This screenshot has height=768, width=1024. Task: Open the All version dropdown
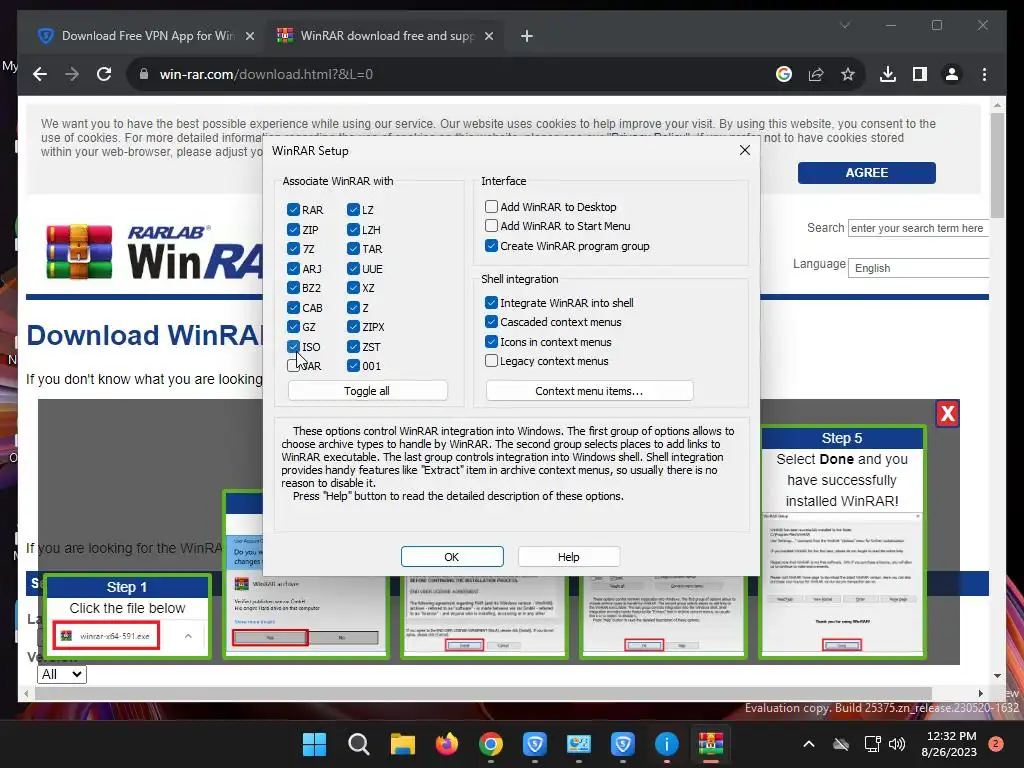point(62,674)
